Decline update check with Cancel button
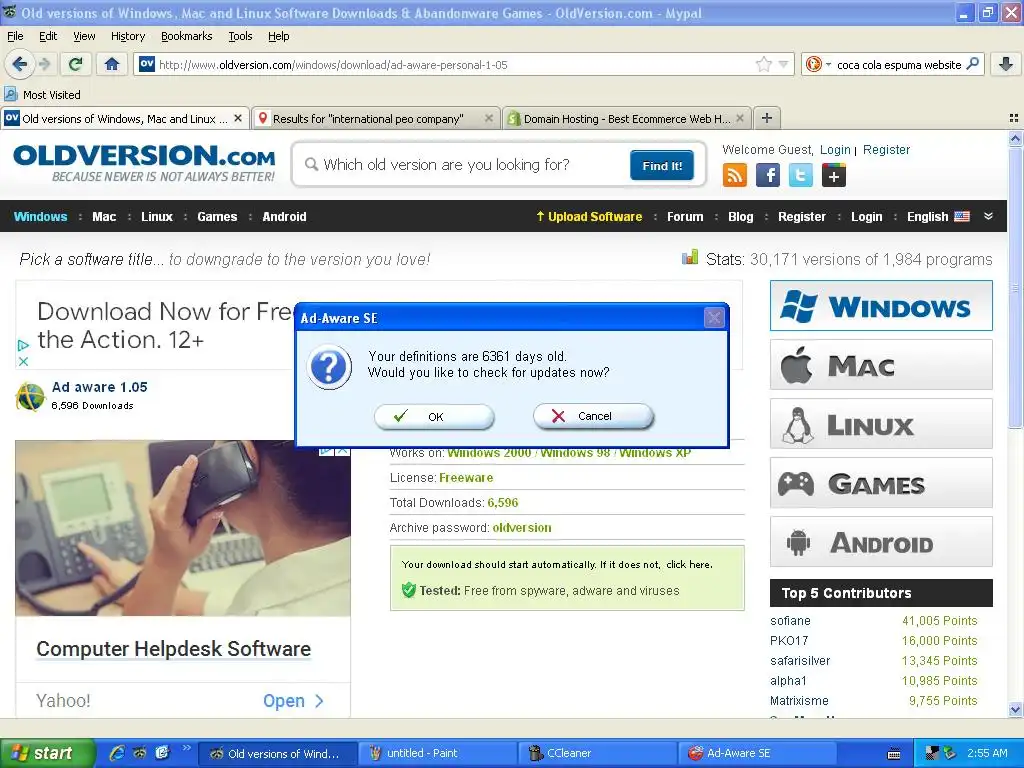Viewport: 1024px width, 768px height. click(x=593, y=416)
